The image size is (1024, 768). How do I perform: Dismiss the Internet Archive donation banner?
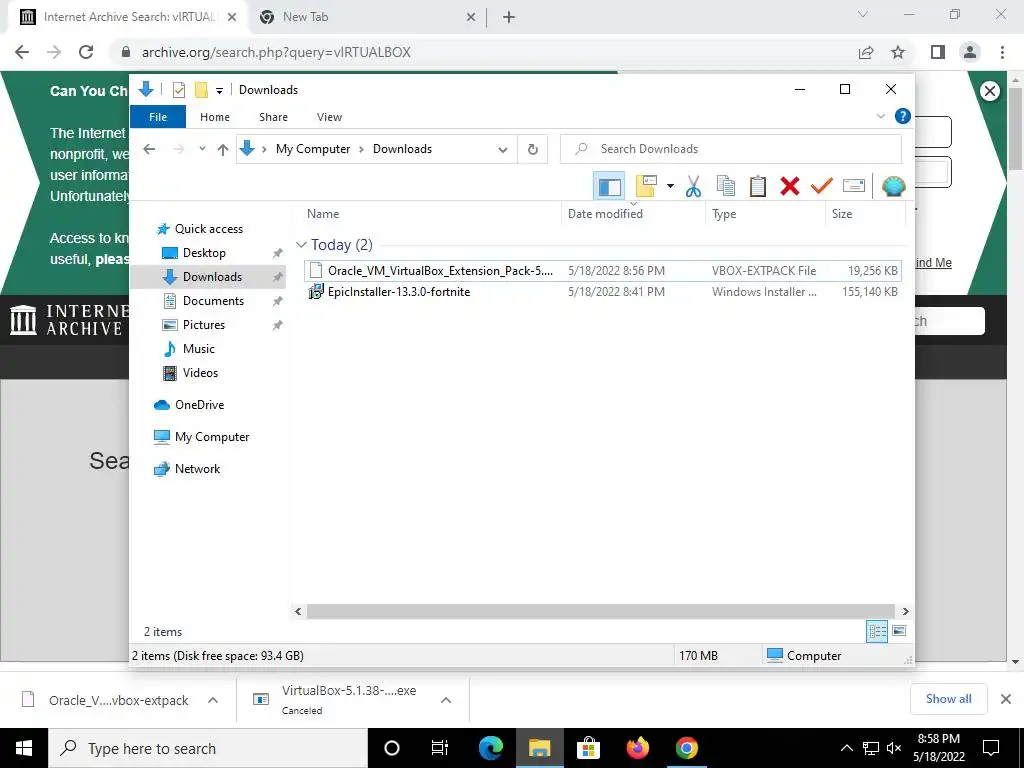pos(990,91)
